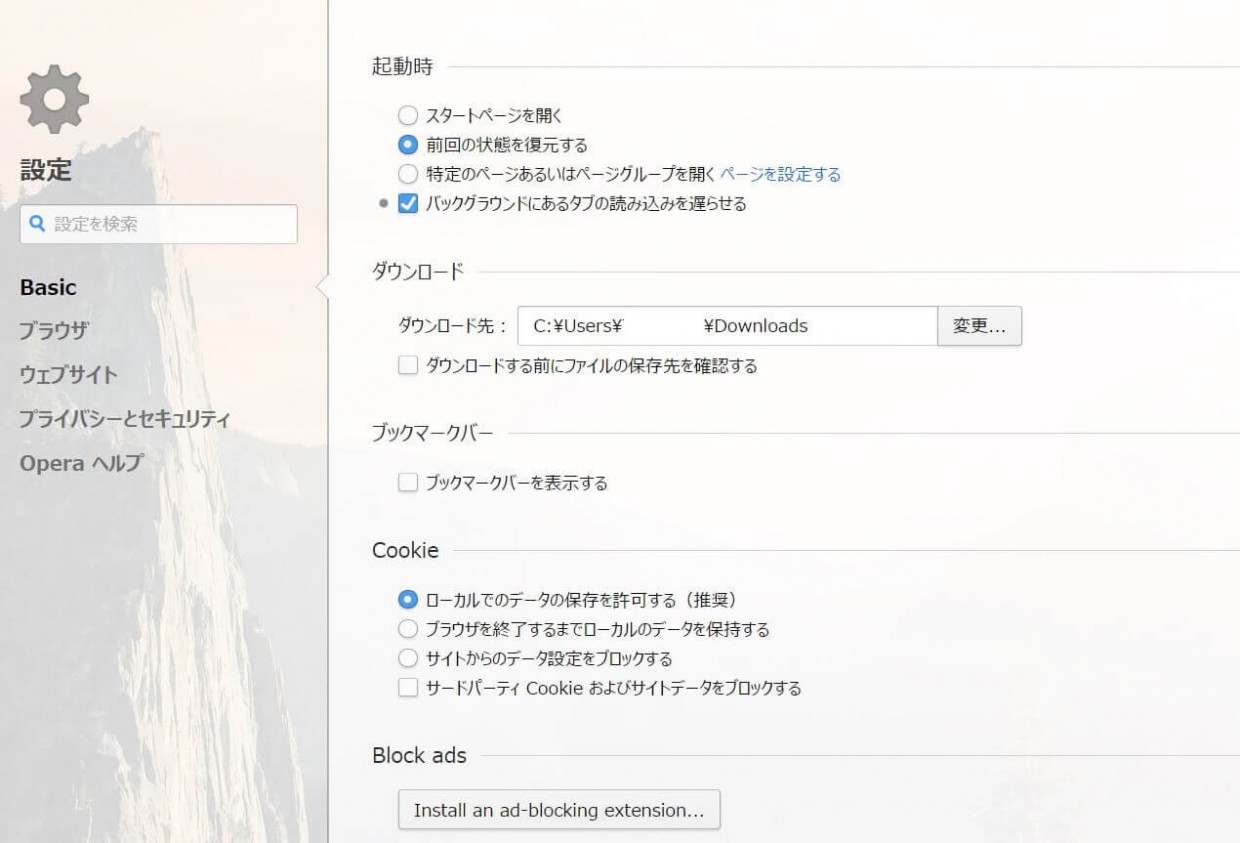The image size is (1240, 843).
Task: Click the 変更... button for download location
Action: tap(979, 325)
